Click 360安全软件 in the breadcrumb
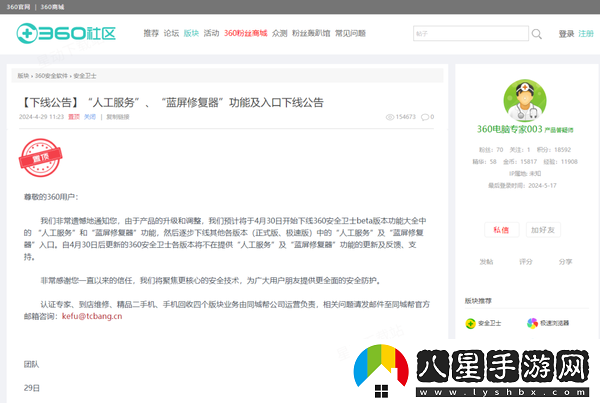The image size is (600, 403). click(x=51, y=76)
